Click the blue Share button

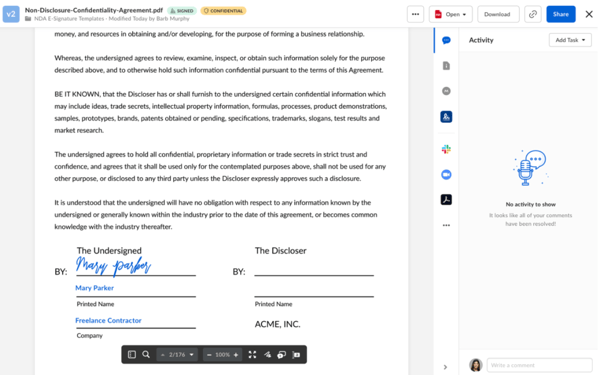[561, 14]
